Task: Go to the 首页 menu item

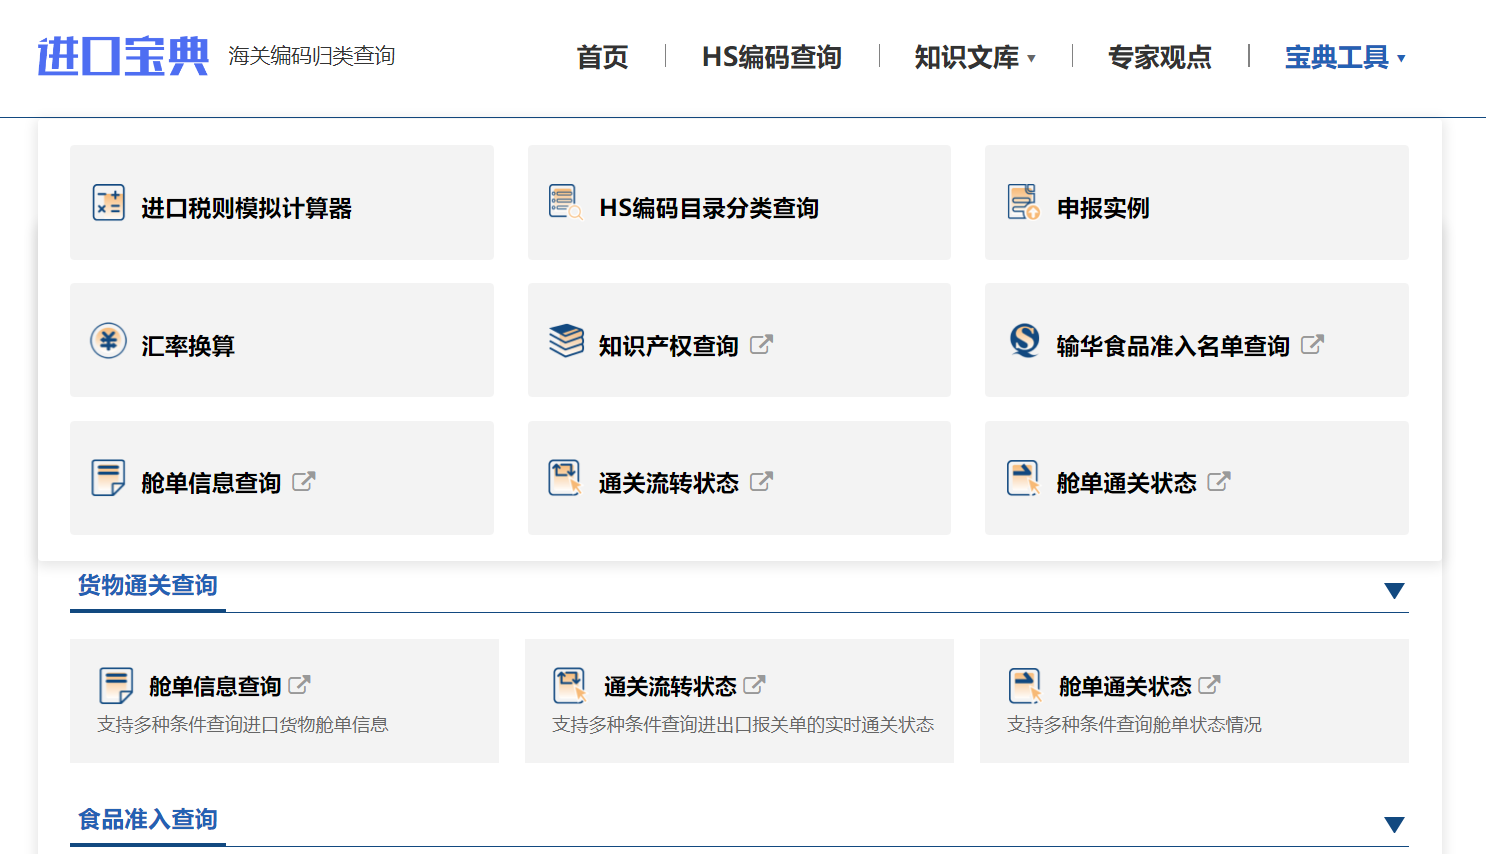Action: (x=601, y=58)
